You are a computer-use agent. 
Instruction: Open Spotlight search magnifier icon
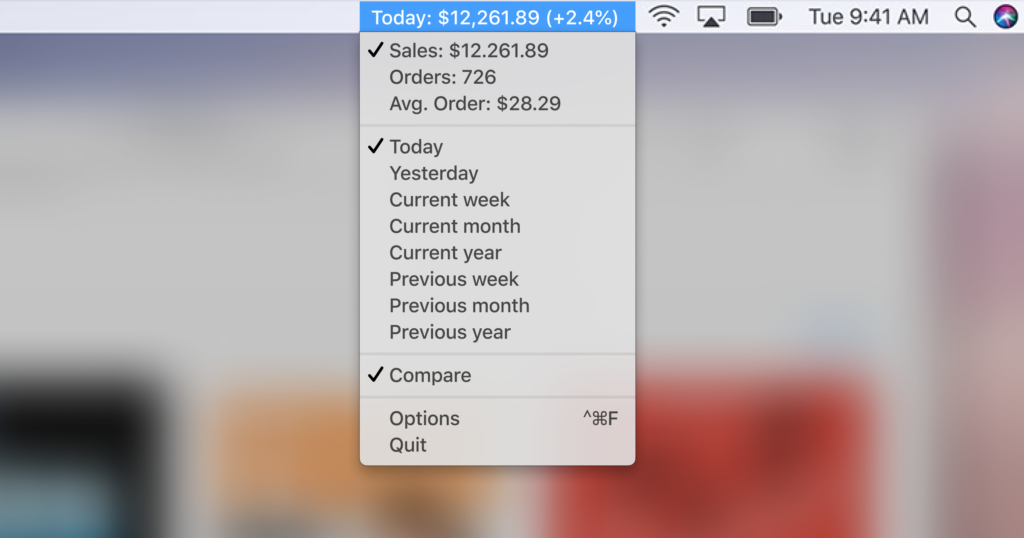[965, 16]
